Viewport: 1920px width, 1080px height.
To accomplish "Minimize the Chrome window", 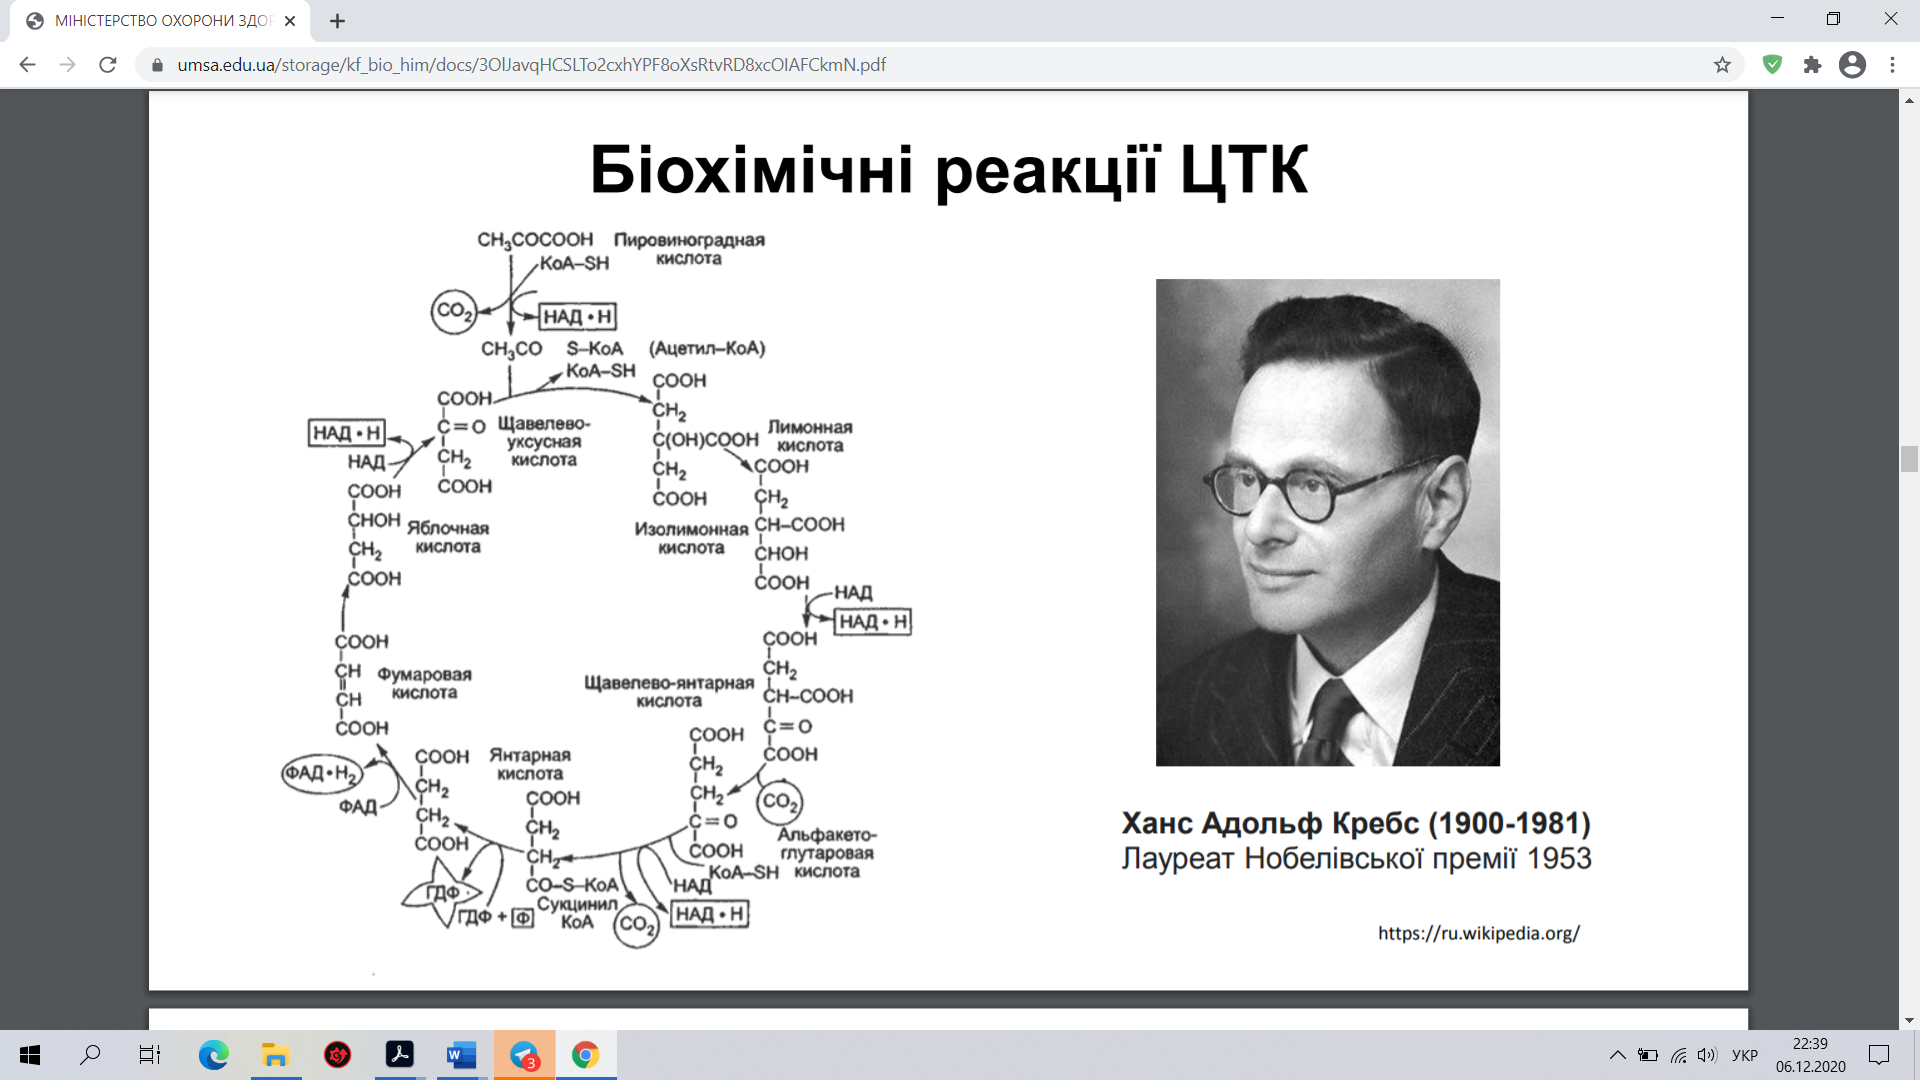I will (1777, 19).
